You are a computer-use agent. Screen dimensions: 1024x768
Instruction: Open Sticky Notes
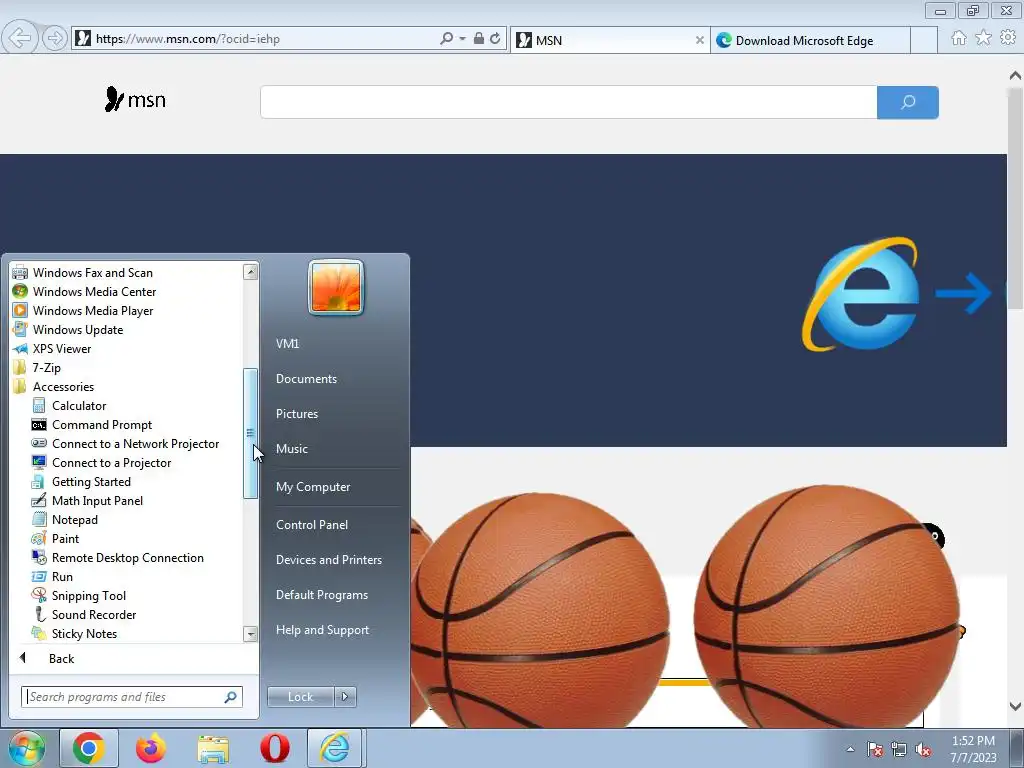[x=84, y=633]
